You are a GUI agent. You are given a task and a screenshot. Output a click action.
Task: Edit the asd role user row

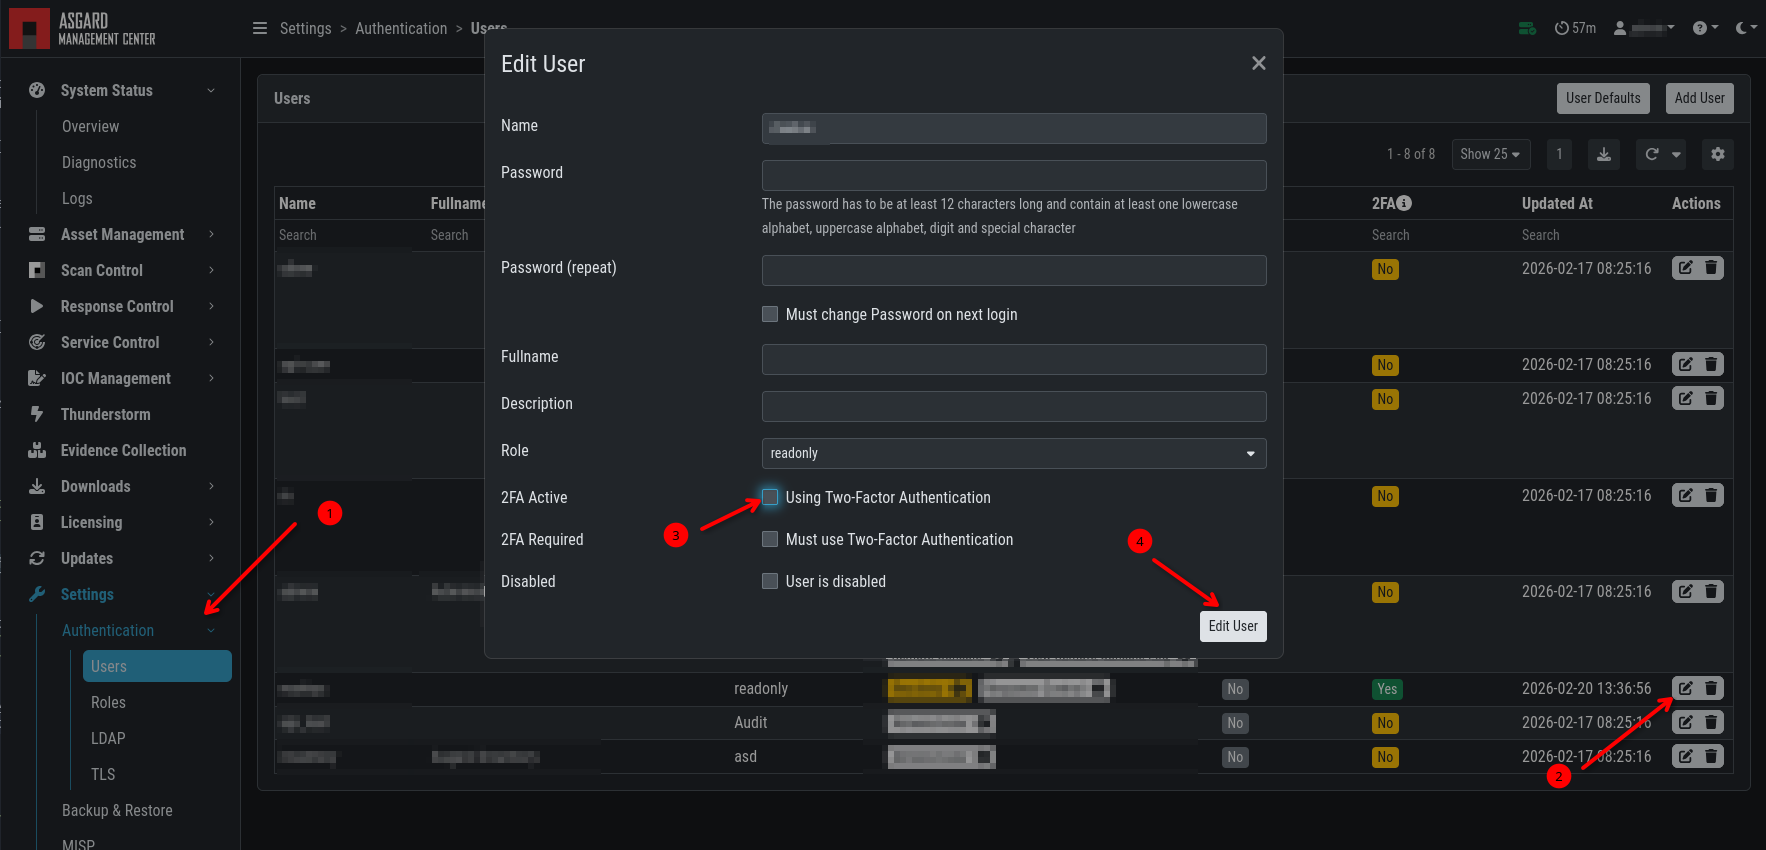[x=1685, y=756]
